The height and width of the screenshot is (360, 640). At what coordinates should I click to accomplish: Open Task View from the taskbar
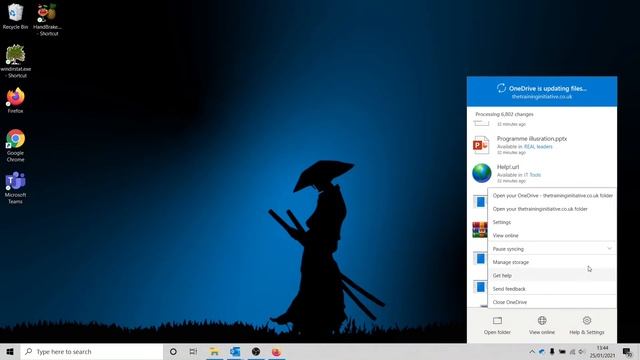point(193,351)
